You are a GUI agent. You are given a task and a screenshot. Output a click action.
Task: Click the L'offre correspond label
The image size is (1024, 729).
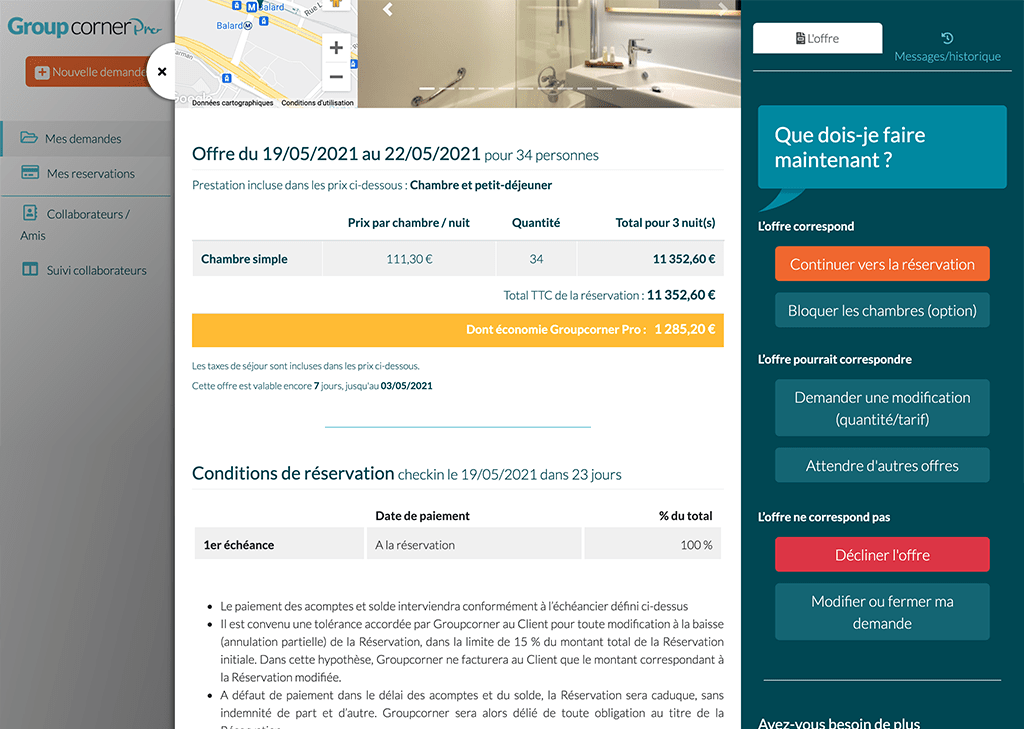pyautogui.click(x=806, y=227)
